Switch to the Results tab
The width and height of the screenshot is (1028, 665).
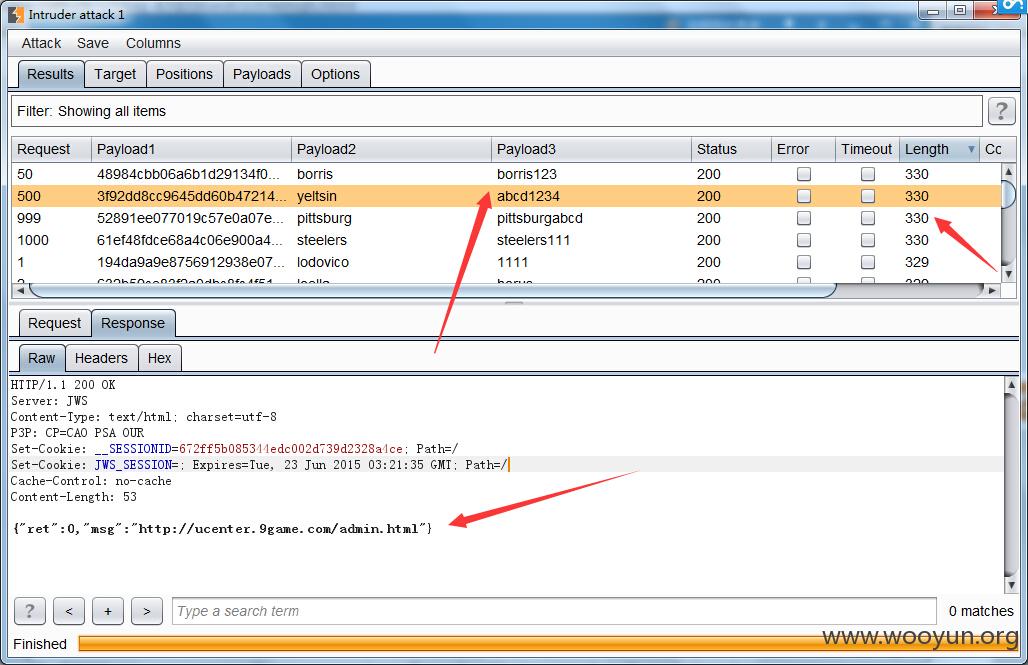(x=50, y=74)
